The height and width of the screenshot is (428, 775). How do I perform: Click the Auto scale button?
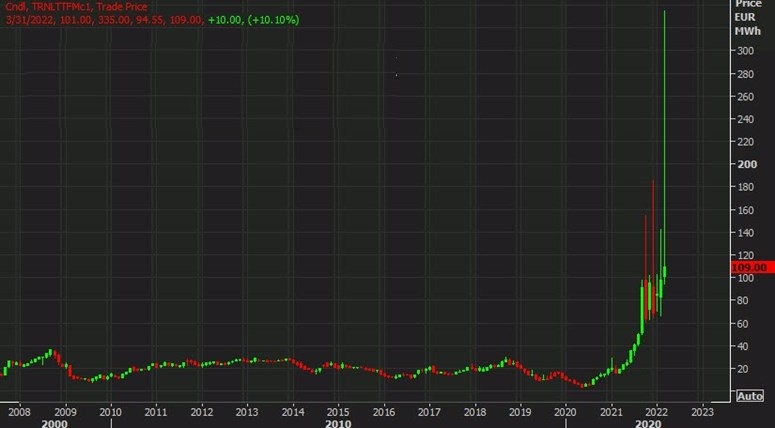coord(750,396)
